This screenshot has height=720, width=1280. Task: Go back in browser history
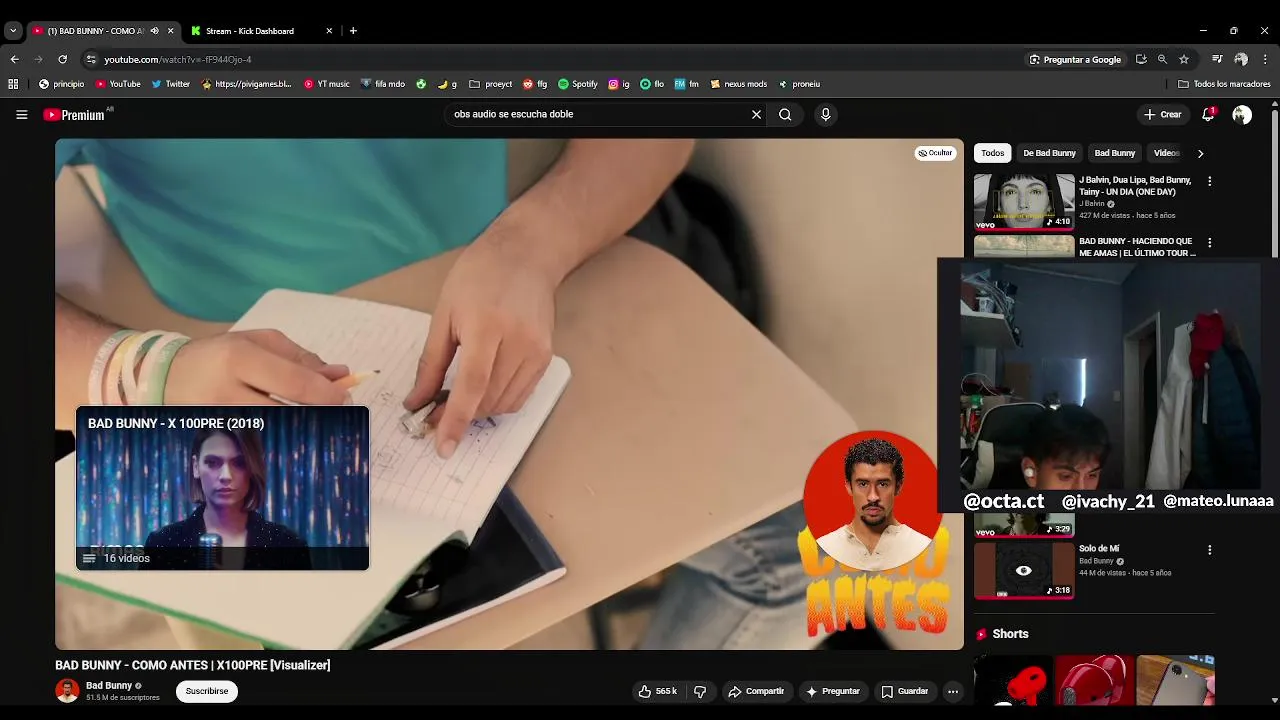tap(14, 59)
